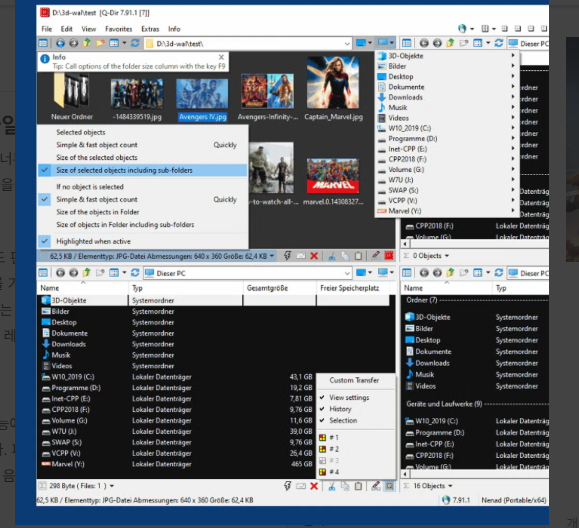Image resolution: width=579 pixels, height=528 pixels.
Task: Click globe version 7.91.1 icon in status bar
Action: tap(446, 500)
